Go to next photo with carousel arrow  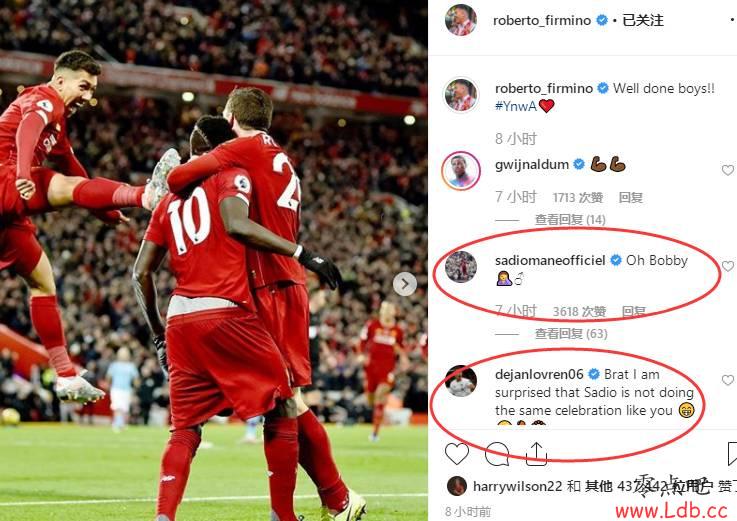405,284
